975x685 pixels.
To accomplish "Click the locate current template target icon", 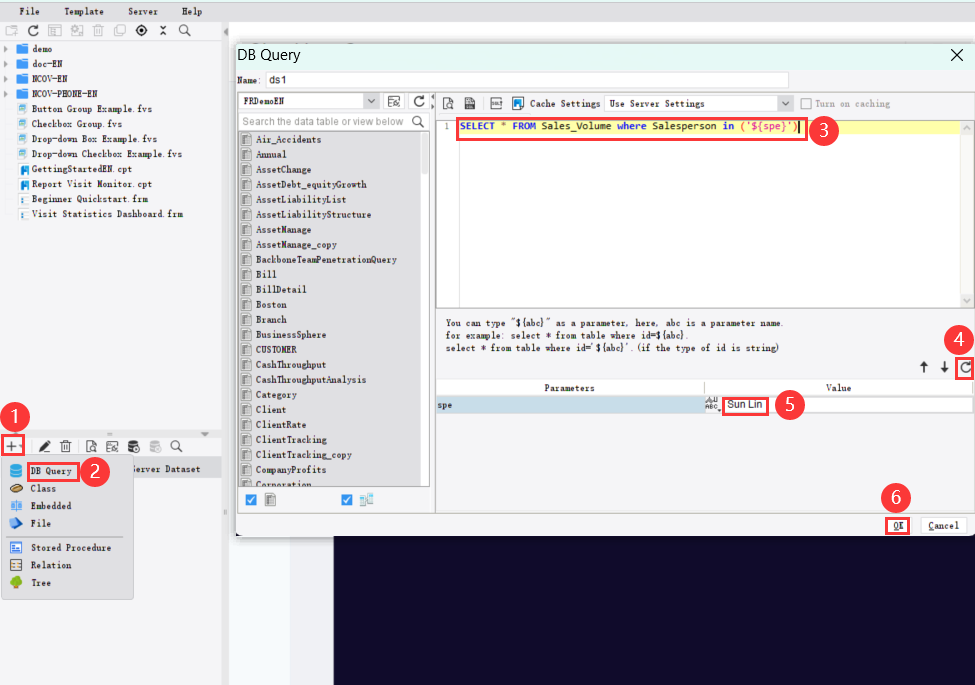I will coord(142,31).
